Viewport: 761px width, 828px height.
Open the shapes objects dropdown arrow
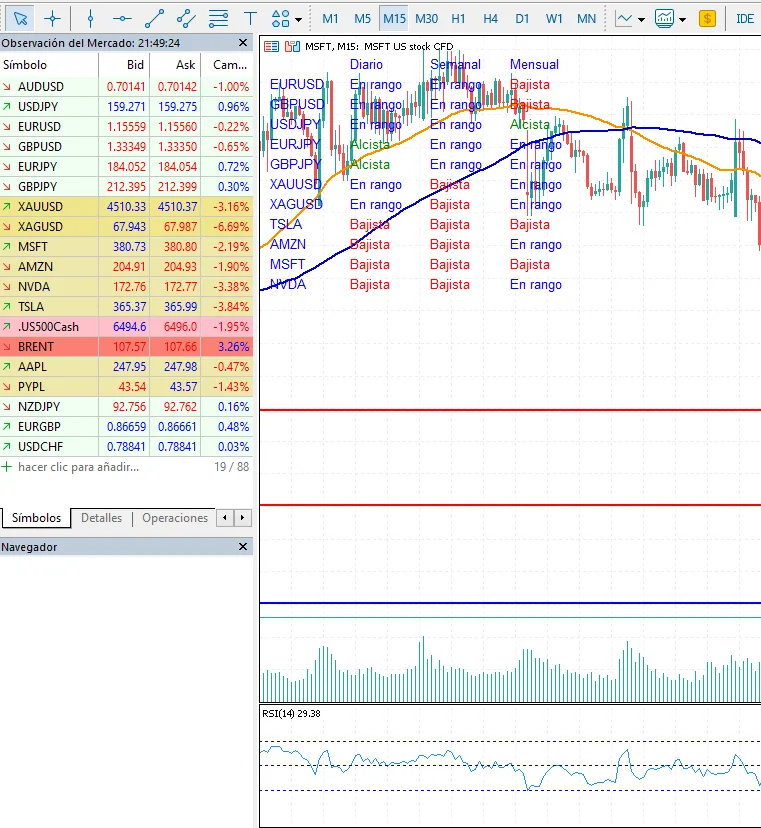pos(298,20)
